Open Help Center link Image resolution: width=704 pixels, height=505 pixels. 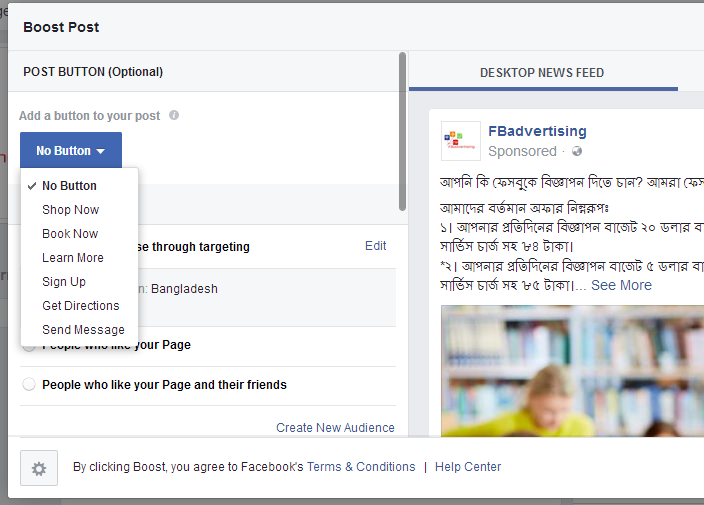pyautogui.click(x=468, y=467)
